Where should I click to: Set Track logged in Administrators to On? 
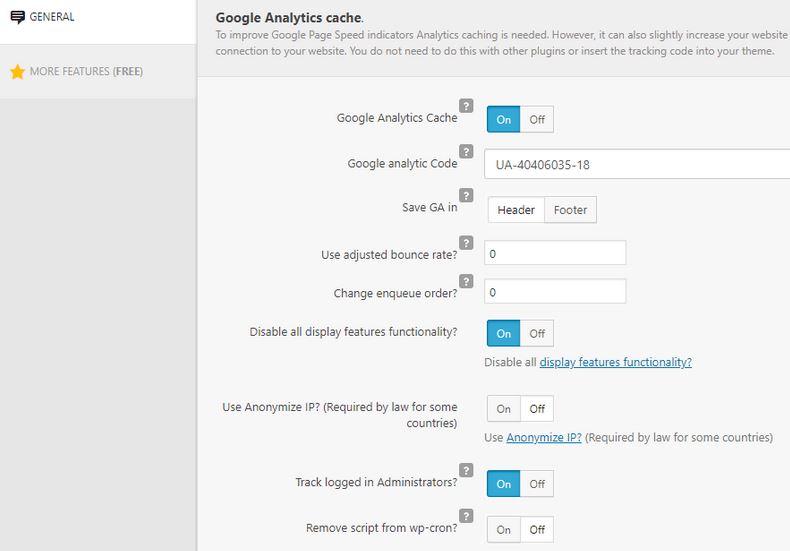click(503, 484)
